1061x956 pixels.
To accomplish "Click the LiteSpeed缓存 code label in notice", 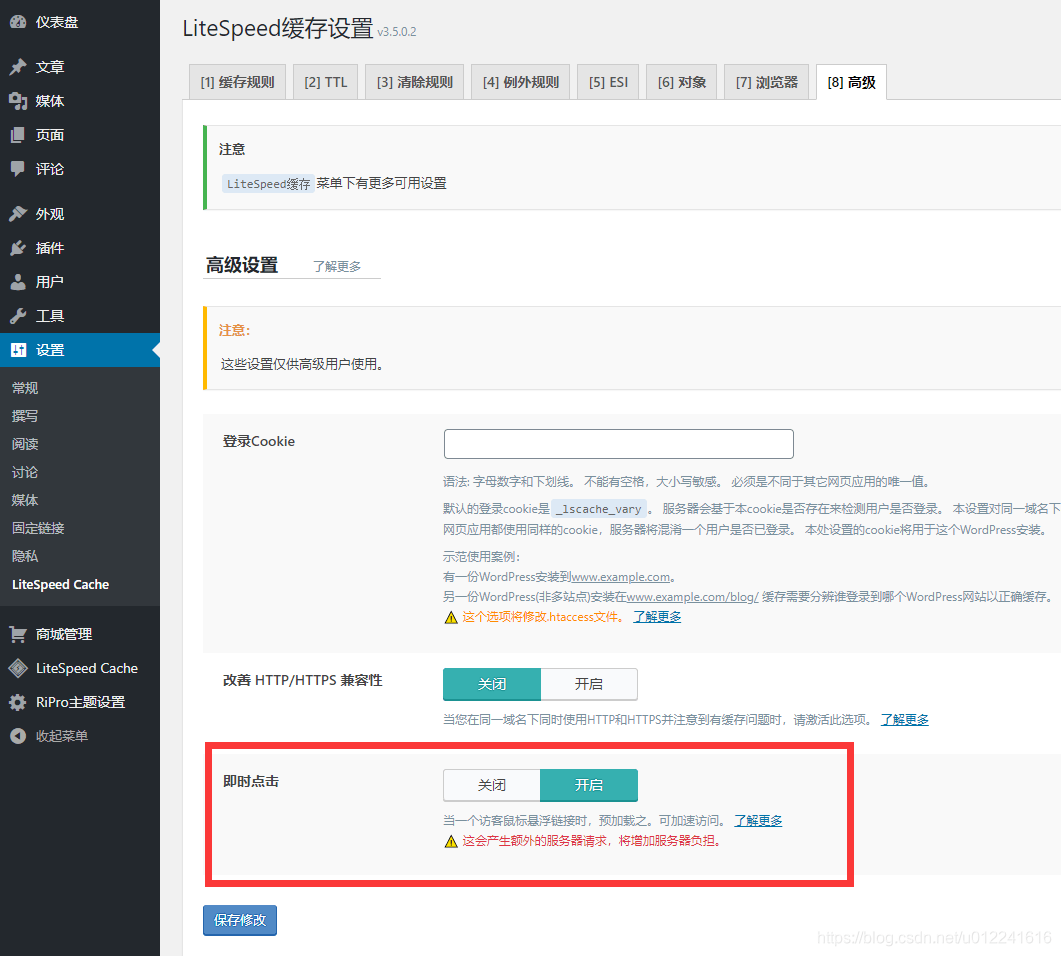I will (x=268, y=184).
